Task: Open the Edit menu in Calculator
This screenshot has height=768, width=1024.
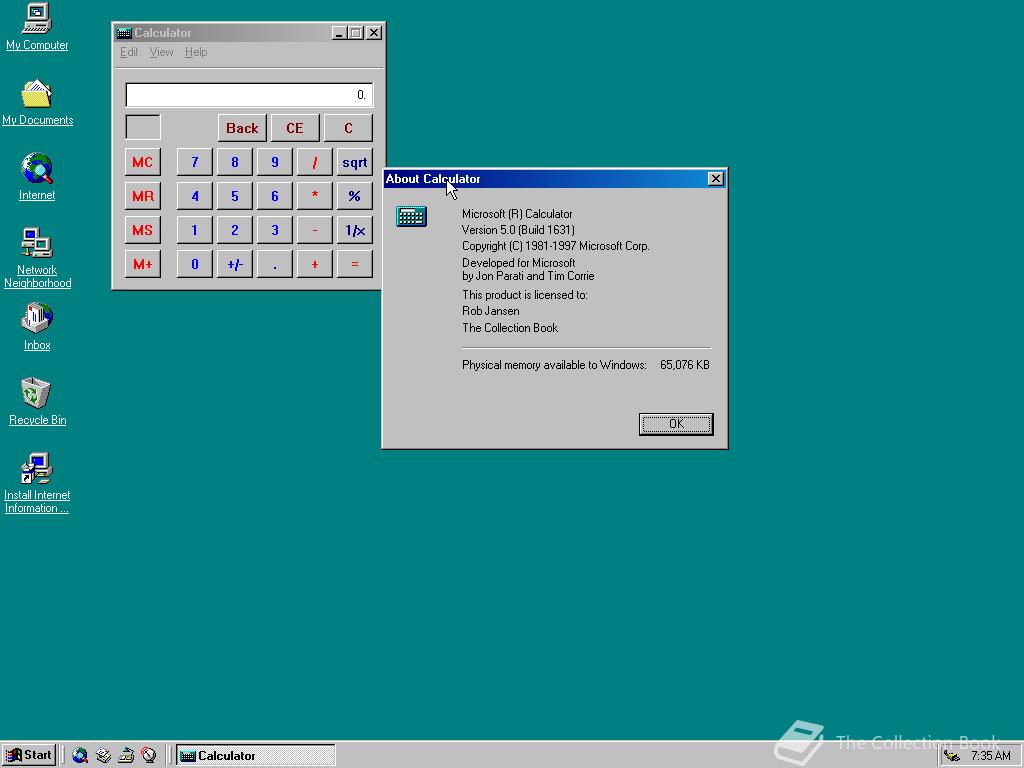Action: [129, 52]
